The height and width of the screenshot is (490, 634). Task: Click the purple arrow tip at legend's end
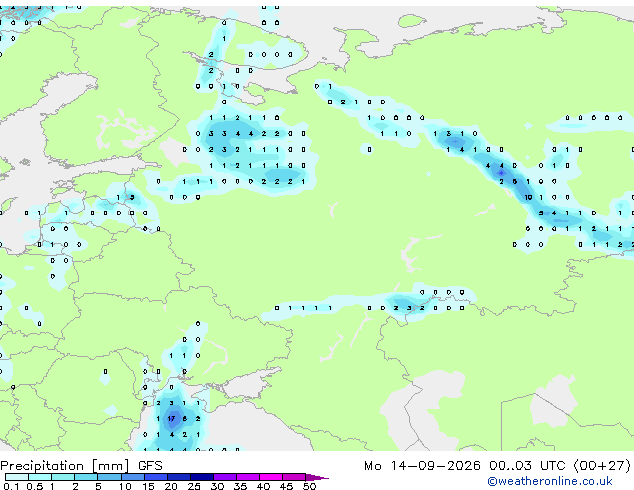click(x=317, y=478)
